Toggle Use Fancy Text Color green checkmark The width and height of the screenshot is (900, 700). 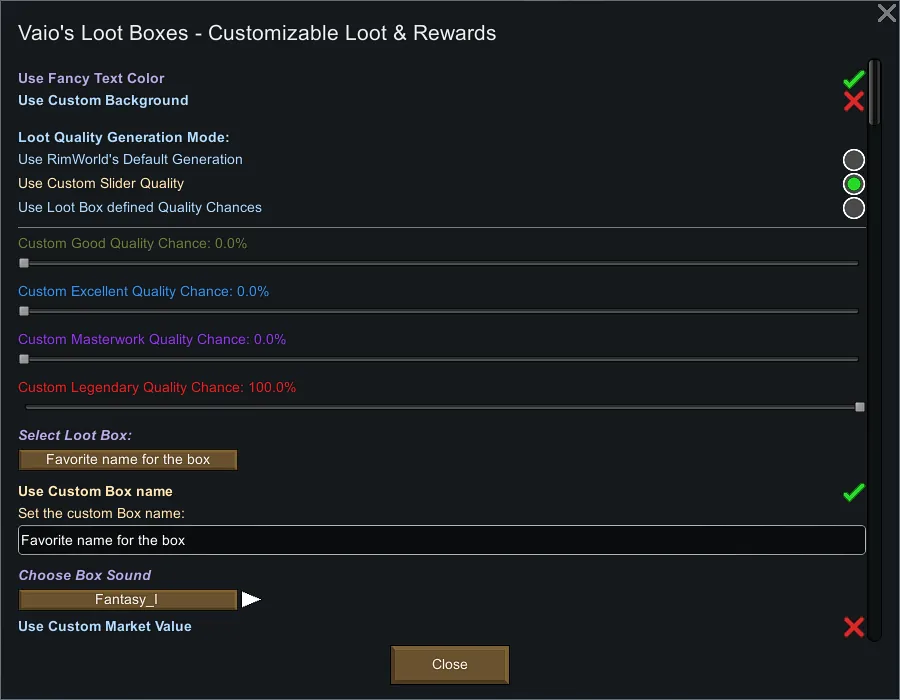(853, 79)
